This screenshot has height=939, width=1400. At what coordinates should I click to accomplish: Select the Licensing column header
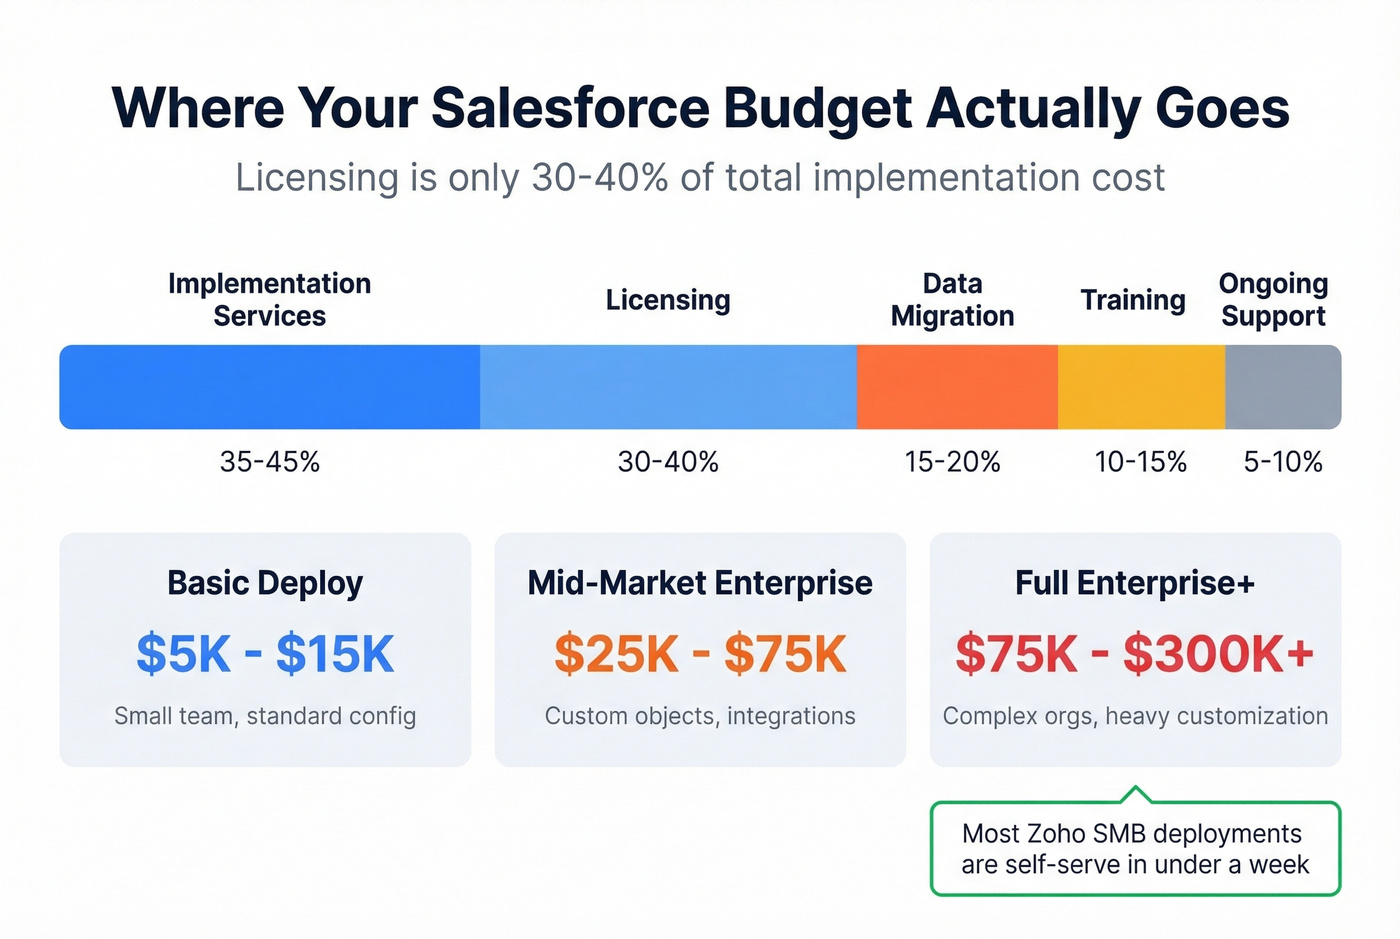coord(667,299)
